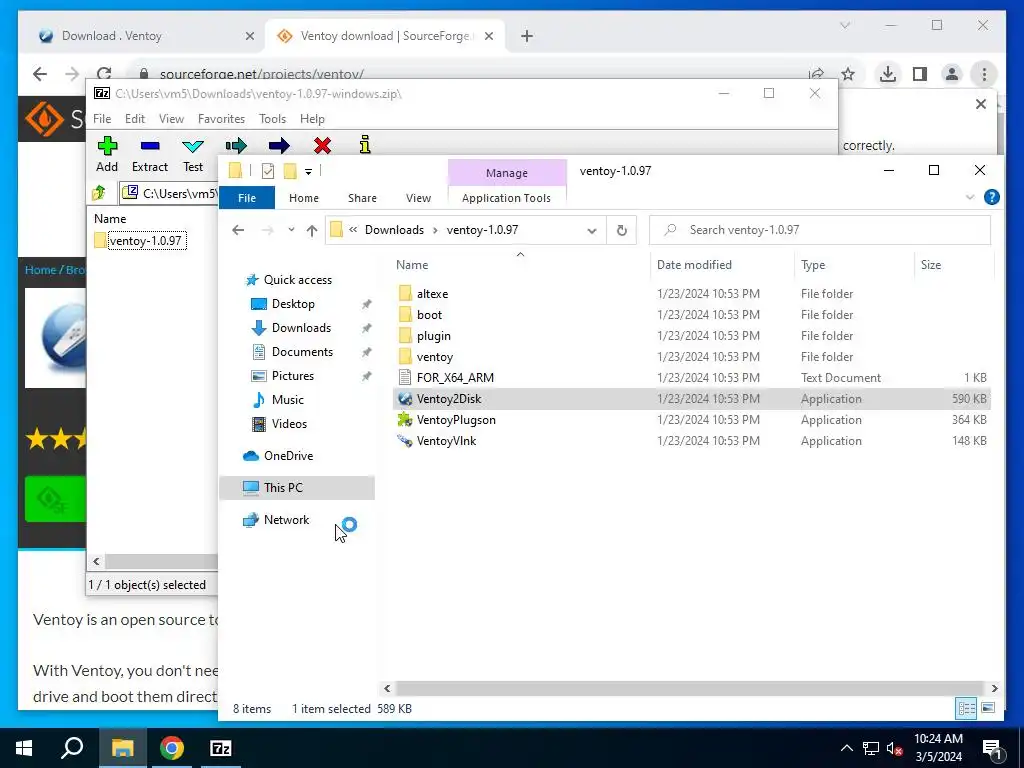1024x768 pixels.
Task: Click the Extract icon in 7-Zip
Action: click(x=150, y=145)
